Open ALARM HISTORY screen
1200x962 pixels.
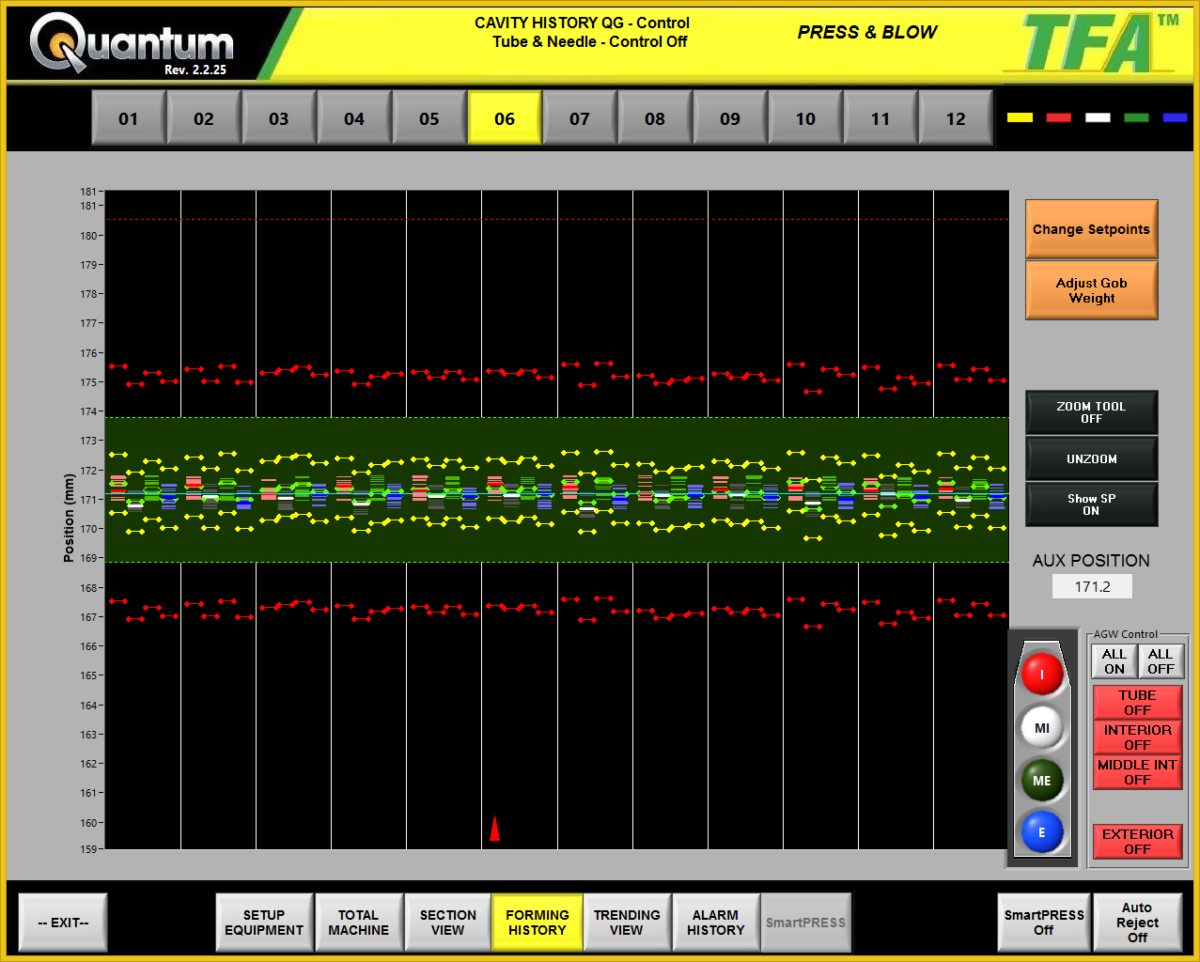715,922
